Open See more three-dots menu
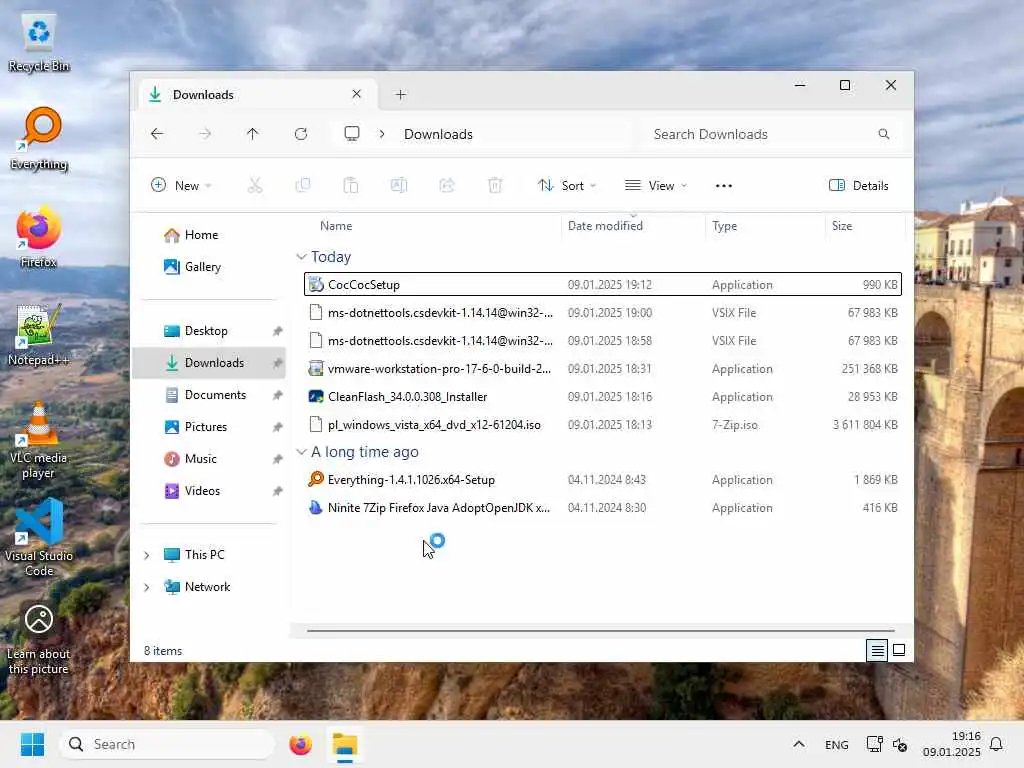Screen dimensions: 1024x768 [724, 185]
